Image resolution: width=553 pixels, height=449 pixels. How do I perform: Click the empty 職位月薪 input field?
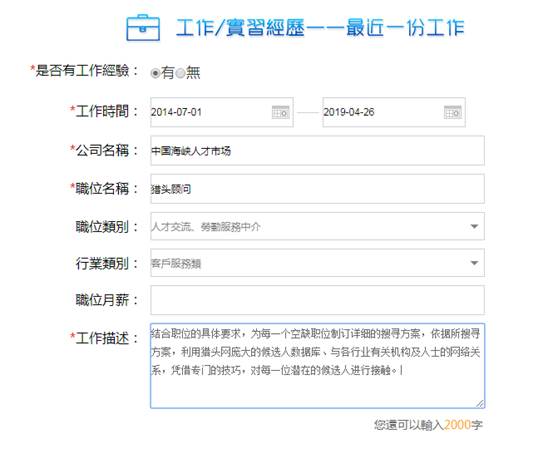point(317,300)
